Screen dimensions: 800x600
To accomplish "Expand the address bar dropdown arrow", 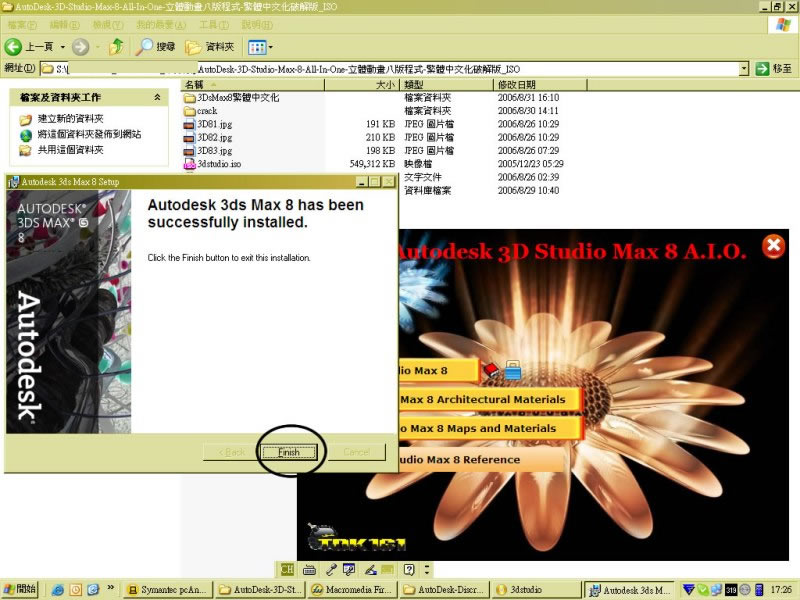I will [x=744, y=68].
